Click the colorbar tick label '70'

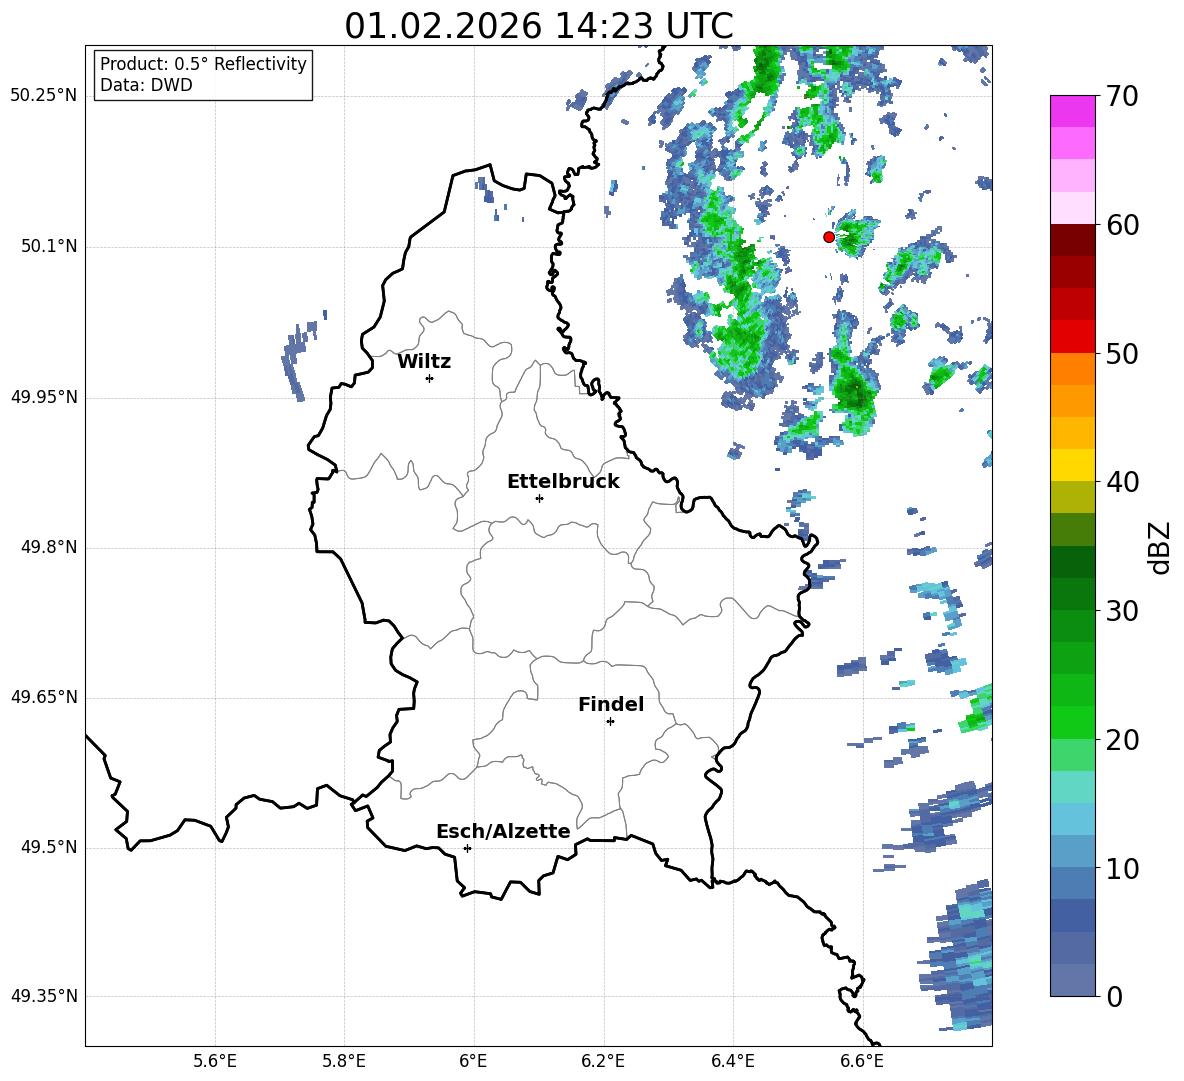[x=1122, y=96]
